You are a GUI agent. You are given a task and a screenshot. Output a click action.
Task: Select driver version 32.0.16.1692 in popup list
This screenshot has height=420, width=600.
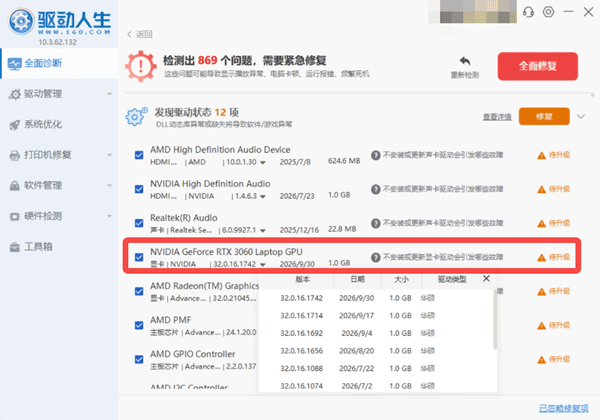click(x=377, y=333)
